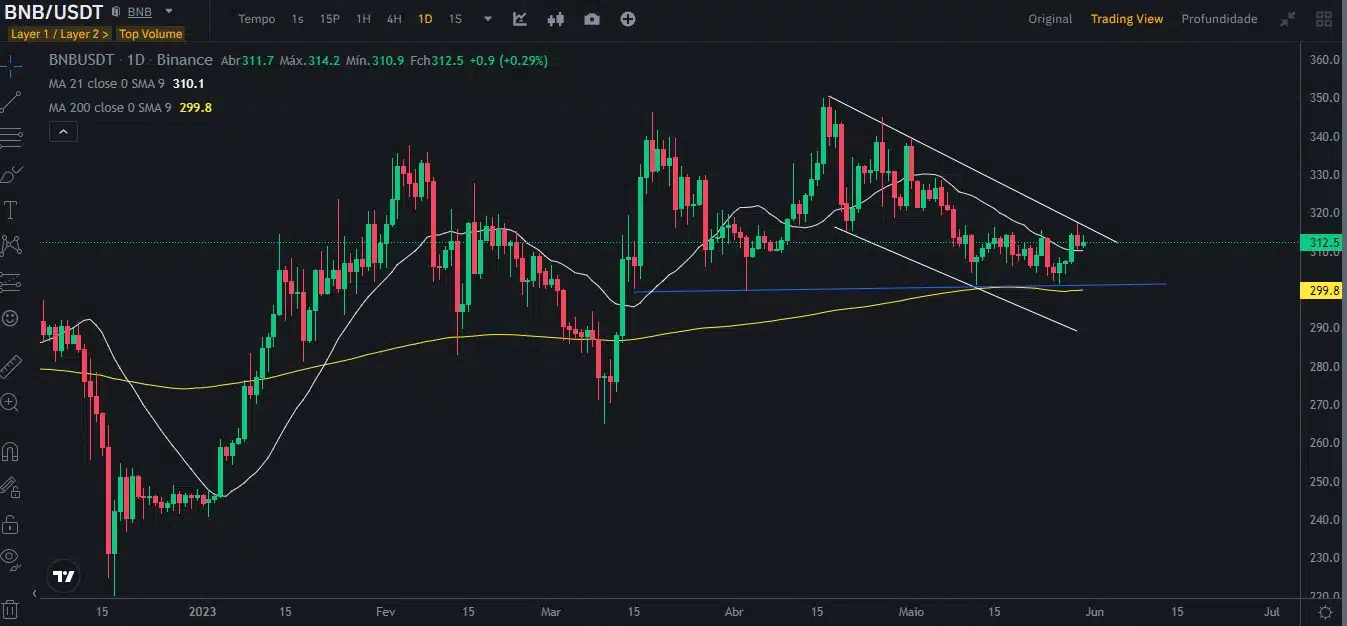
Task: Click the BNBUSDT 1D Binance symbol title
Action: [130, 60]
